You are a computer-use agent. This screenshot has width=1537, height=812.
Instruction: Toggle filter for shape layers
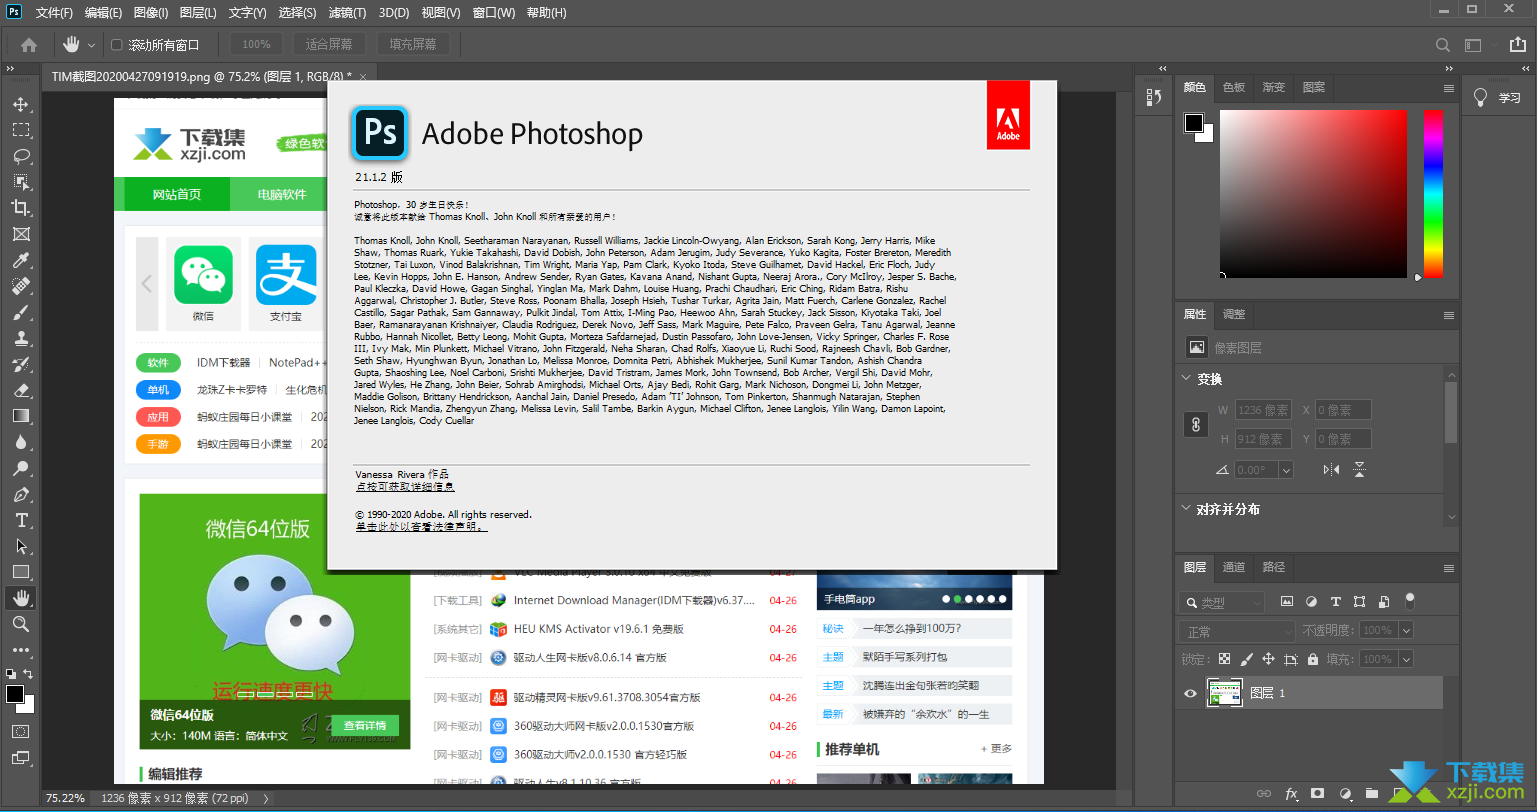click(x=1359, y=602)
